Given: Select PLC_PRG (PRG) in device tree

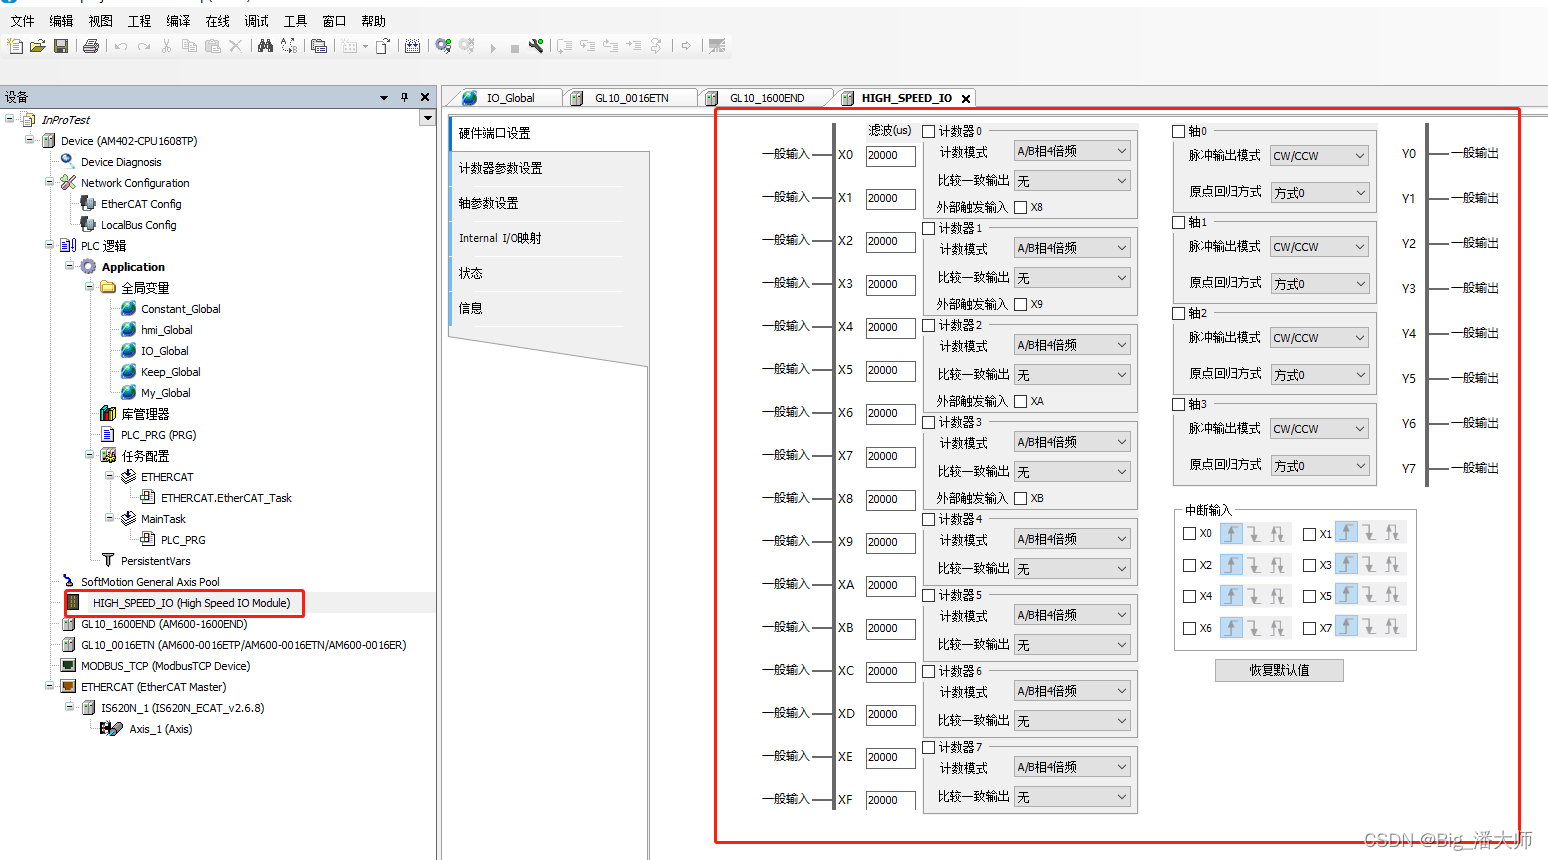Looking at the screenshot, I should 158,435.
